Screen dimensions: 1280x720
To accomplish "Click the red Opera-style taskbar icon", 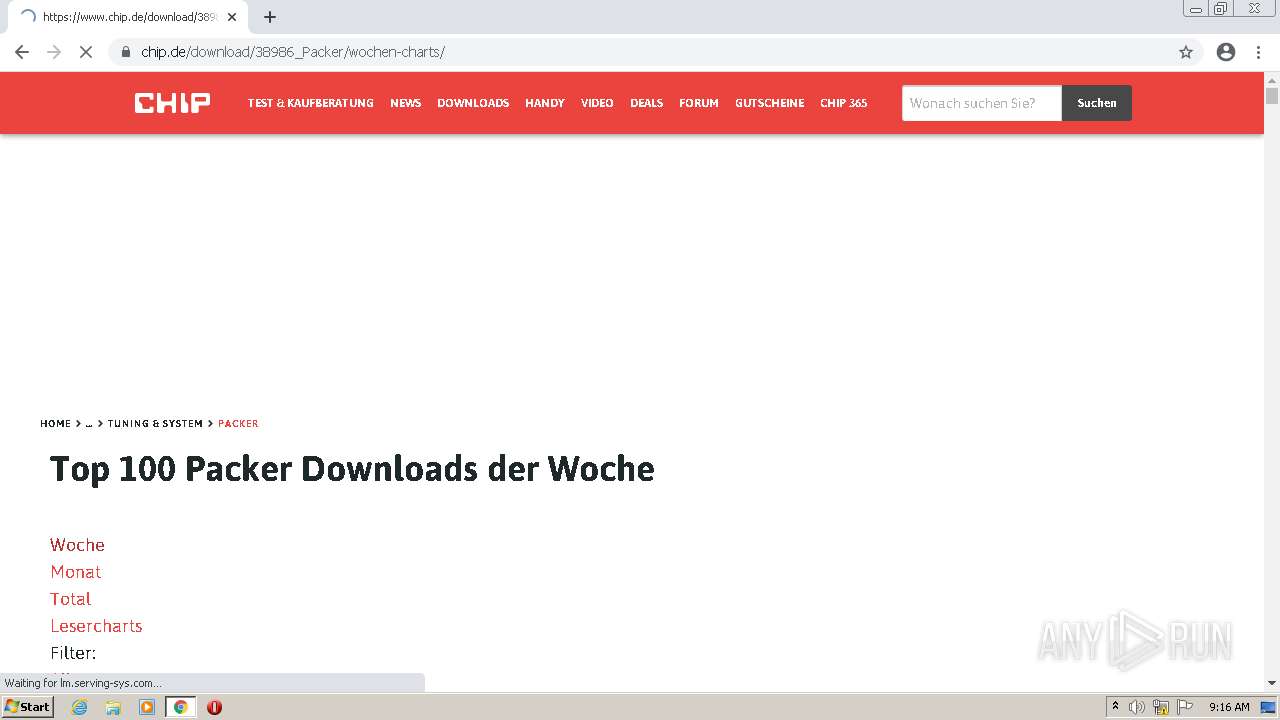I will tap(214, 707).
